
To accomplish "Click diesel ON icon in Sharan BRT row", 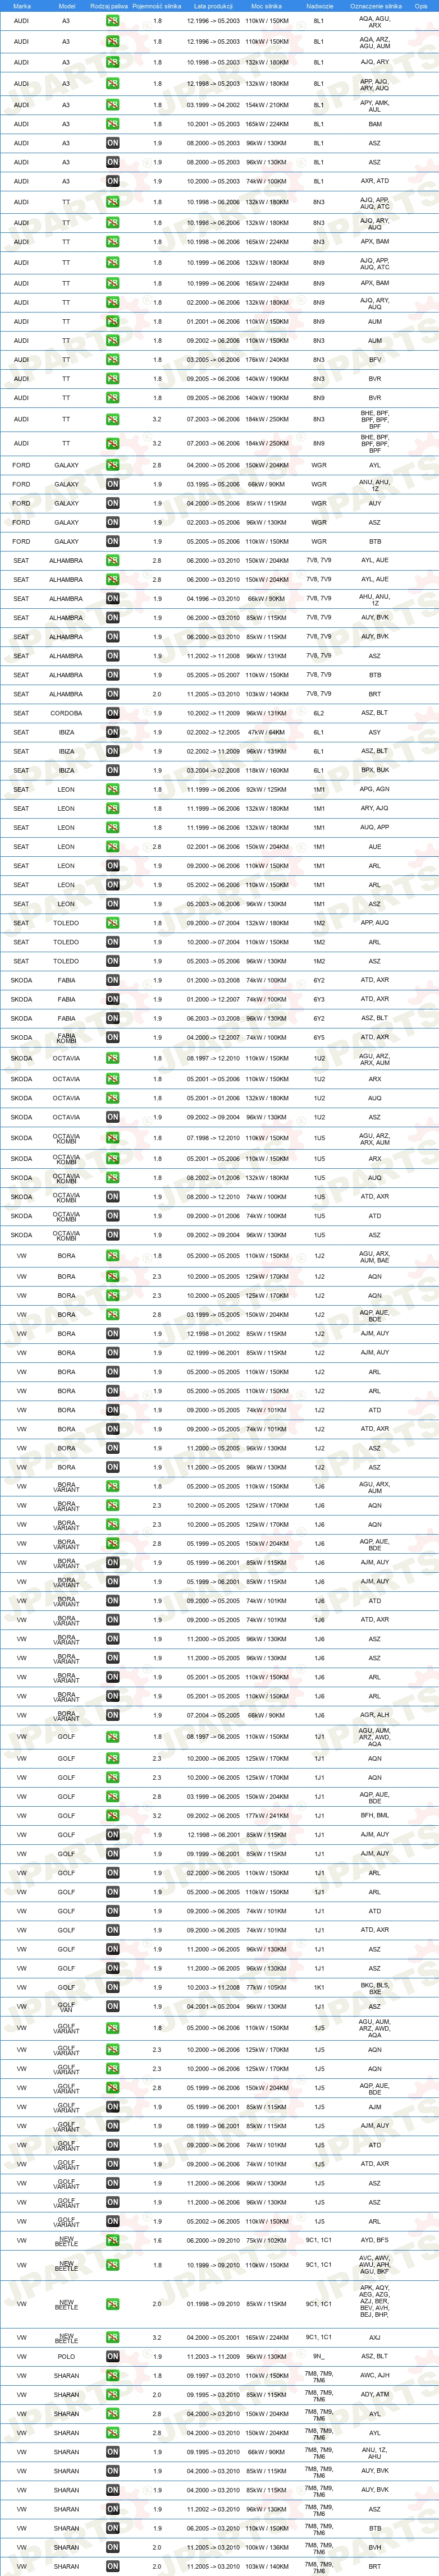I will click(x=112, y=2566).
